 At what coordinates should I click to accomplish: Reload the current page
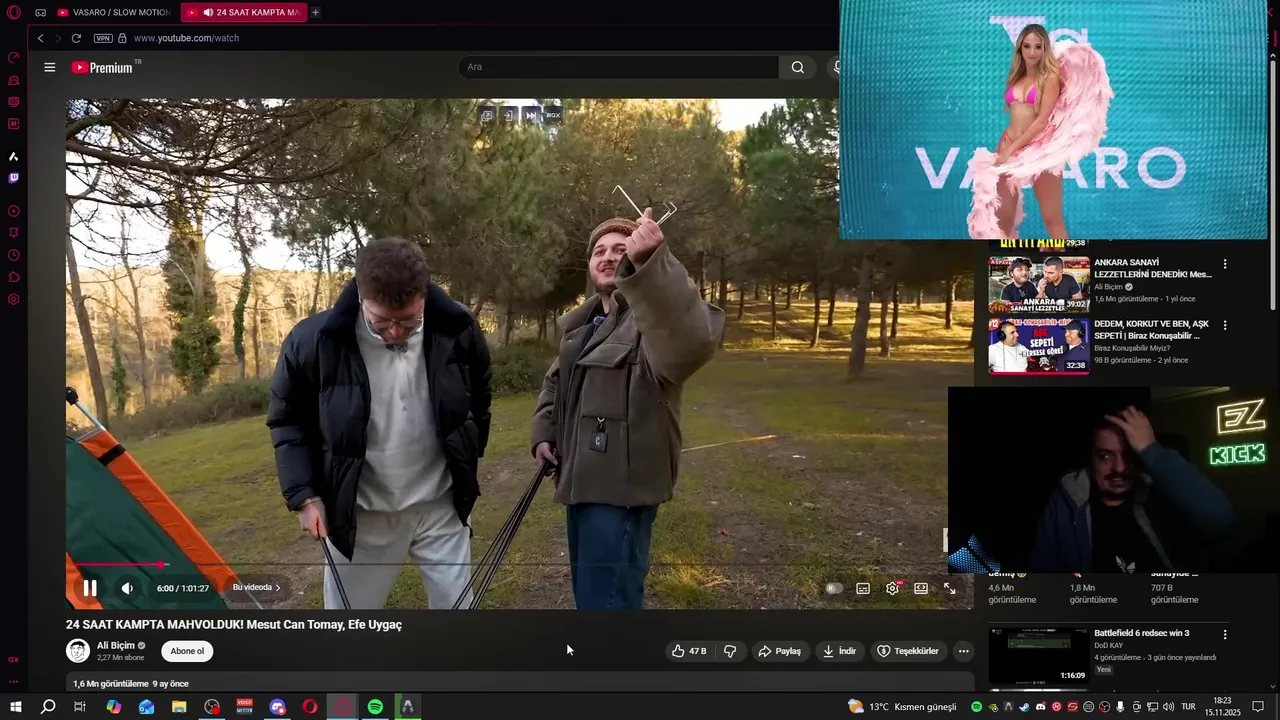[x=76, y=38]
